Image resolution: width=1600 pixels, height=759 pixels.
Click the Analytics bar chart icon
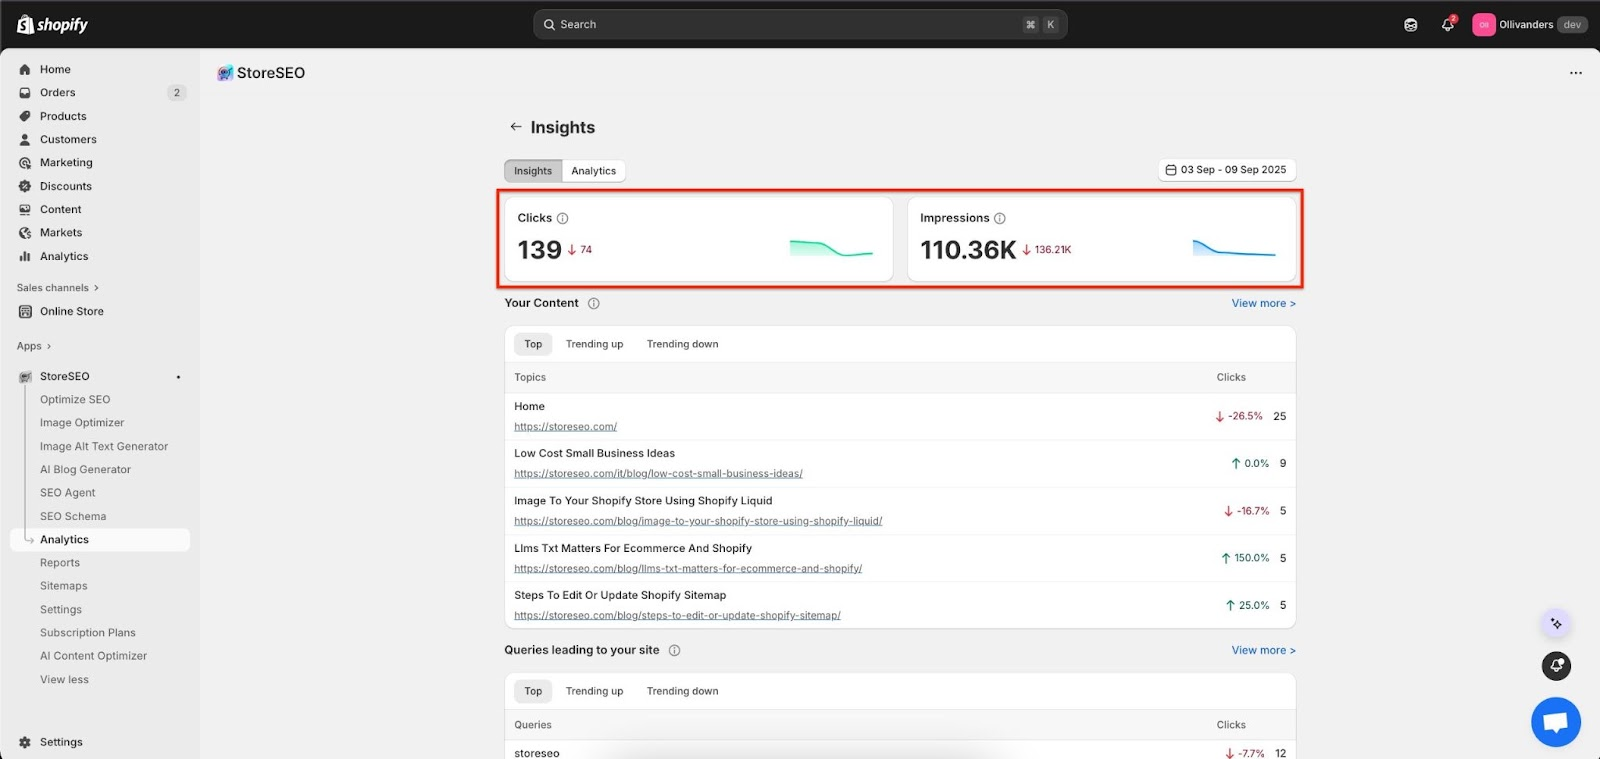click(25, 257)
